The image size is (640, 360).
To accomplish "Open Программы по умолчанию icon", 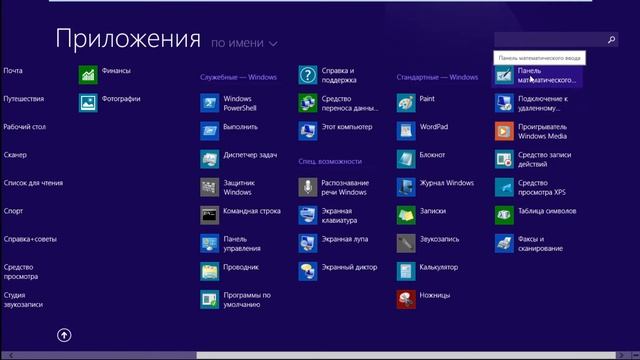I will pos(209,300).
